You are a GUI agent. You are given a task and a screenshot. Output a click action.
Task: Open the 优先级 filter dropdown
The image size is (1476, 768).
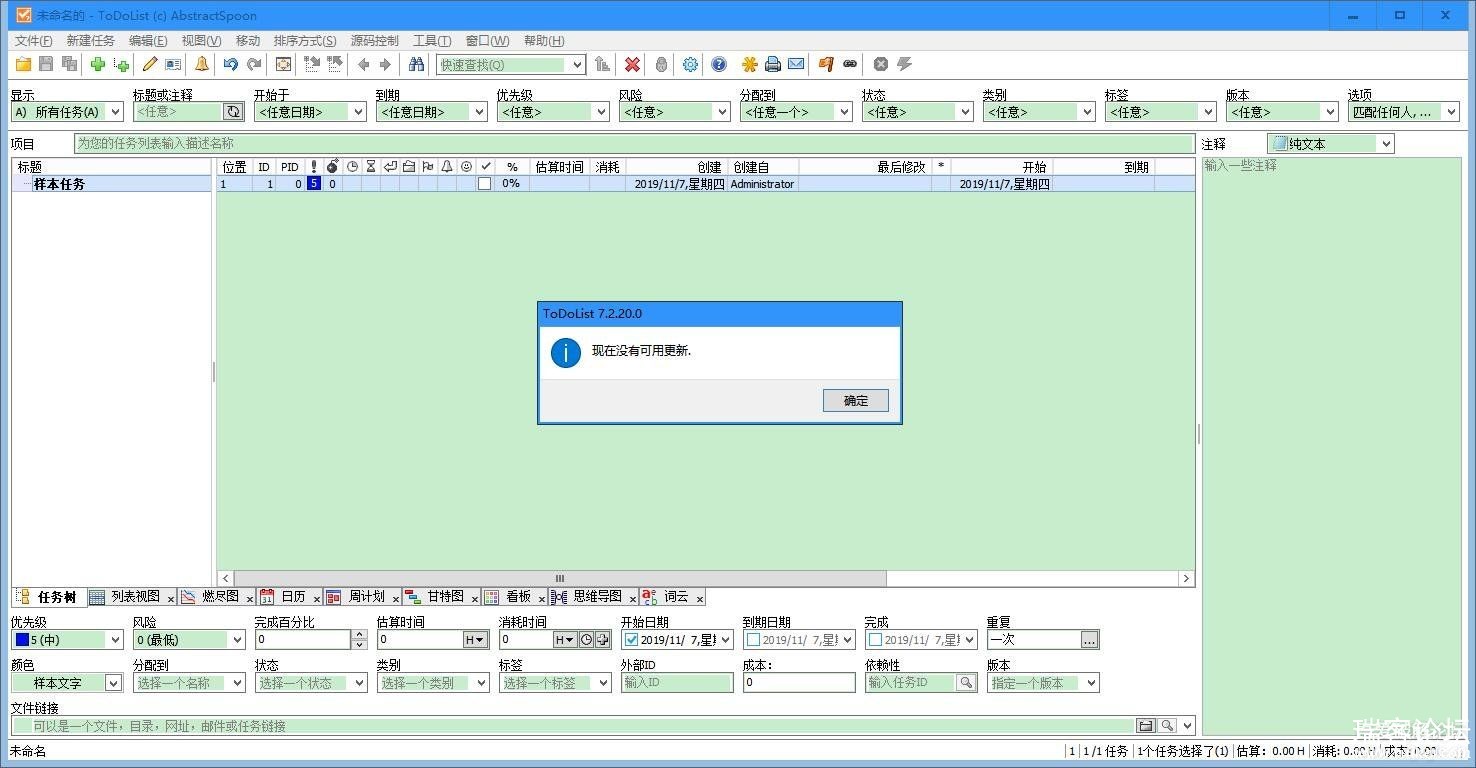point(601,112)
